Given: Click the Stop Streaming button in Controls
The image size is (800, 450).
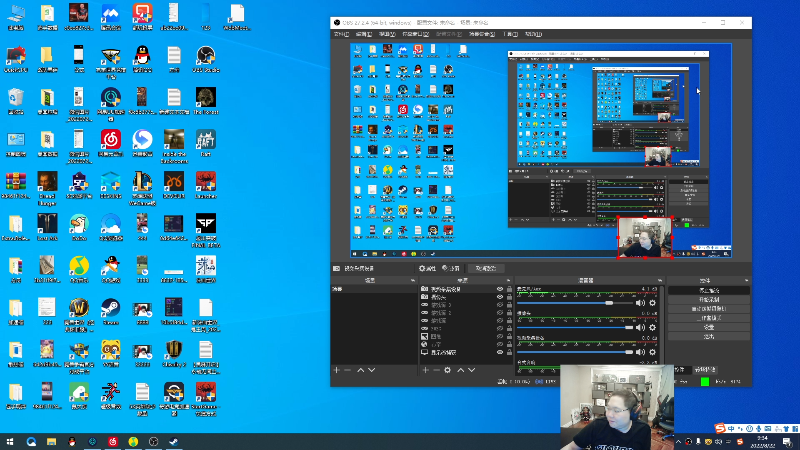Looking at the screenshot, I should tap(709, 290).
